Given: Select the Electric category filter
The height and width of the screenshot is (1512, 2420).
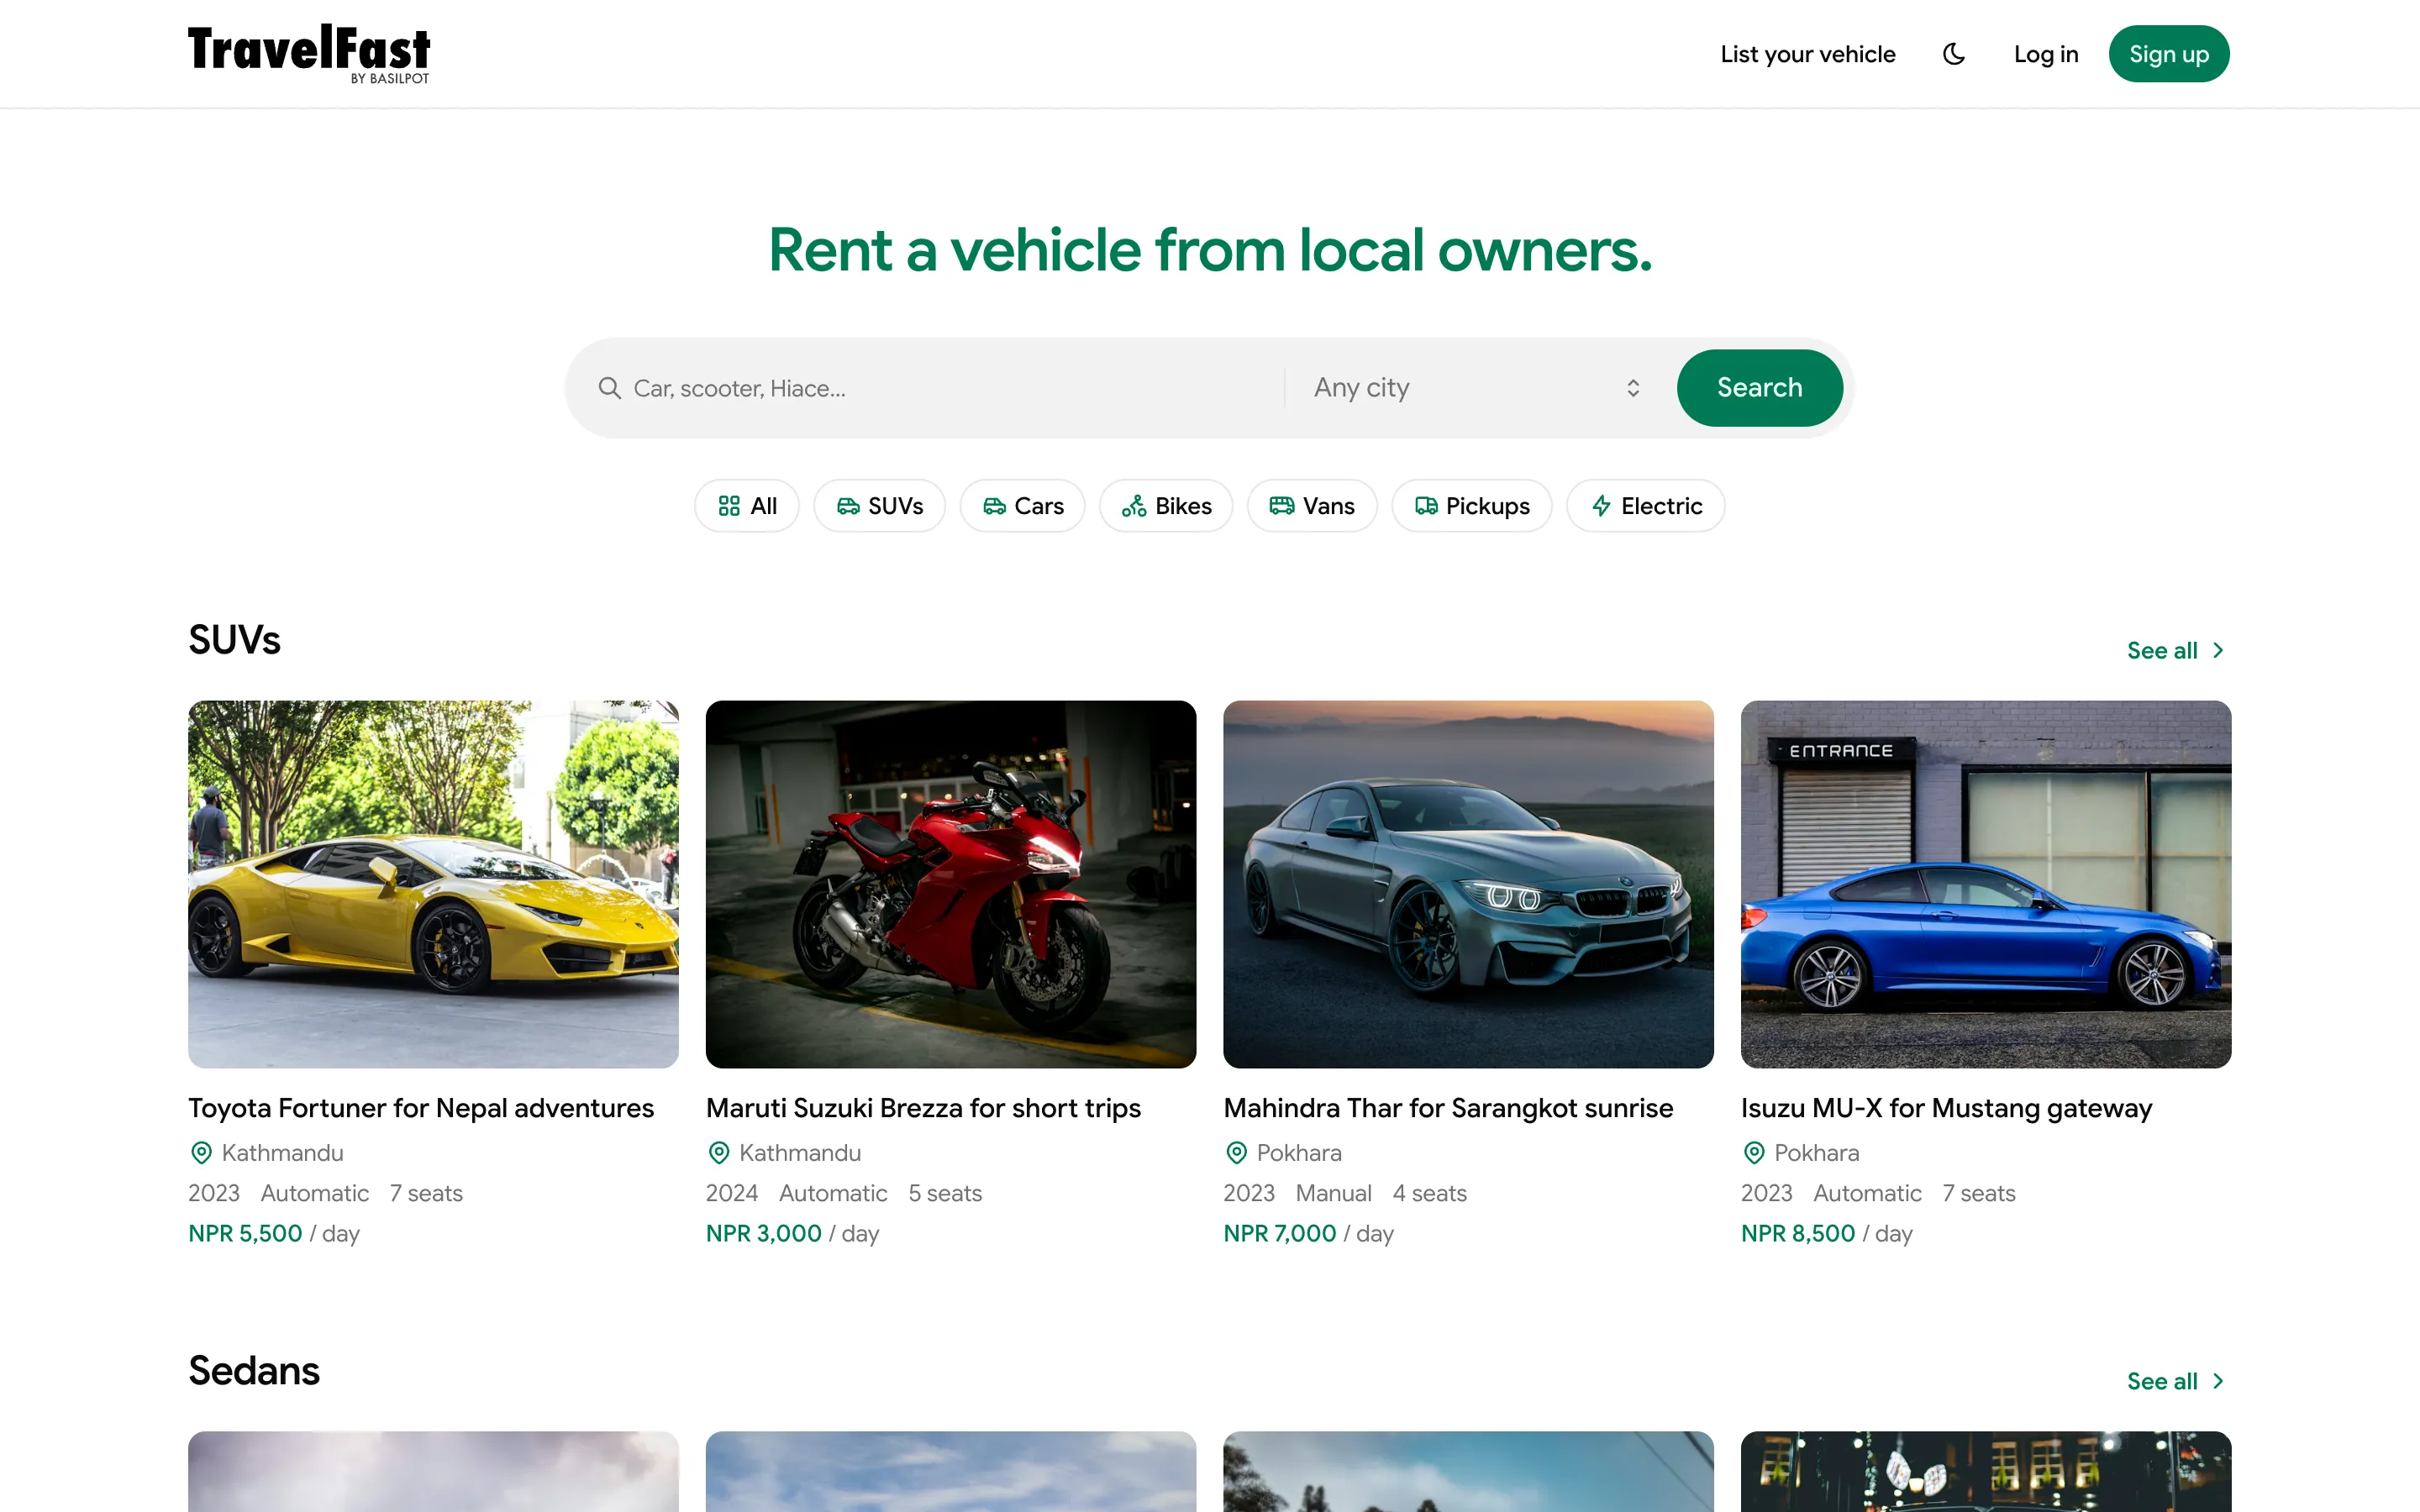Looking at the screenshot, I should tap(1646, 506).
